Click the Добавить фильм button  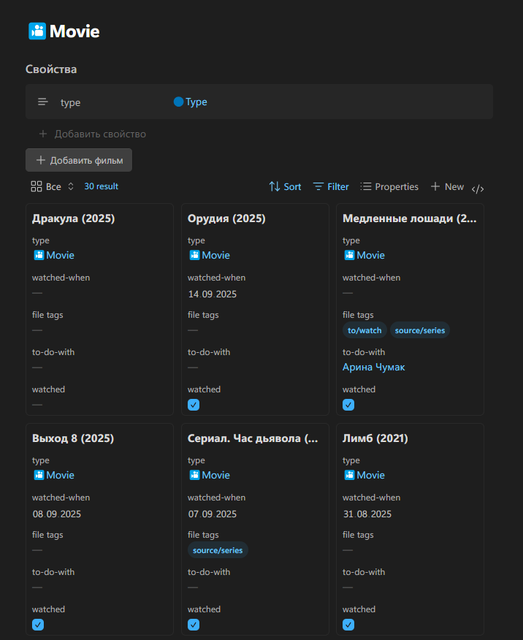click(x=79, y=160)
